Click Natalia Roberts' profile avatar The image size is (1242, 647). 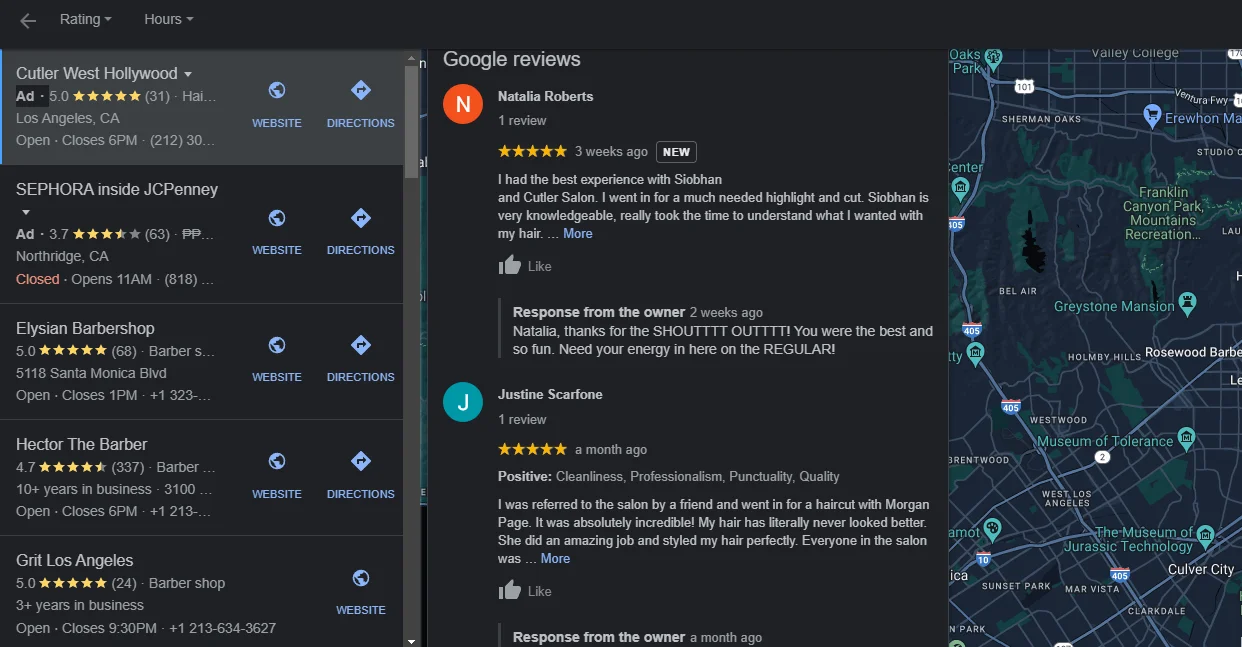[462, 104]
